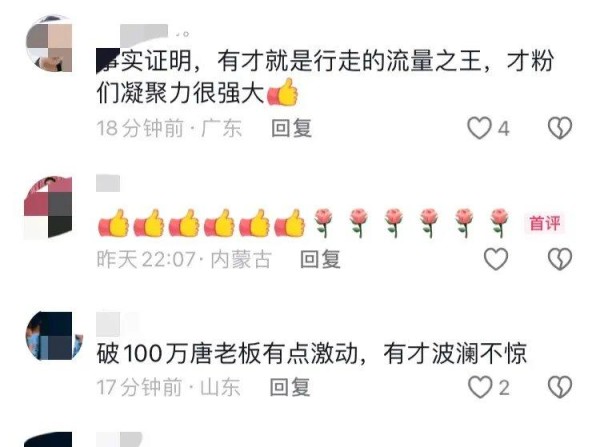Tap broken-heart dislike on the 广东 comment
Image resolution: width=600 pixels, height=447 pixels.
pyautogui.click(x=560, y=128)
